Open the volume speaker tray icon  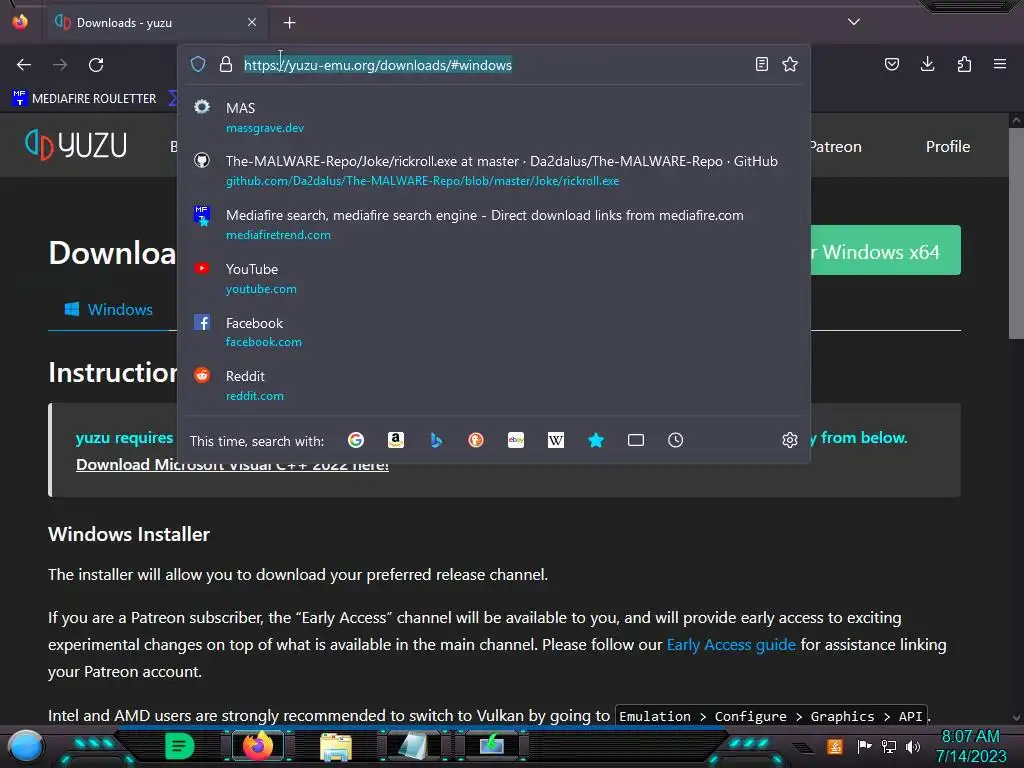click(913, 746)
